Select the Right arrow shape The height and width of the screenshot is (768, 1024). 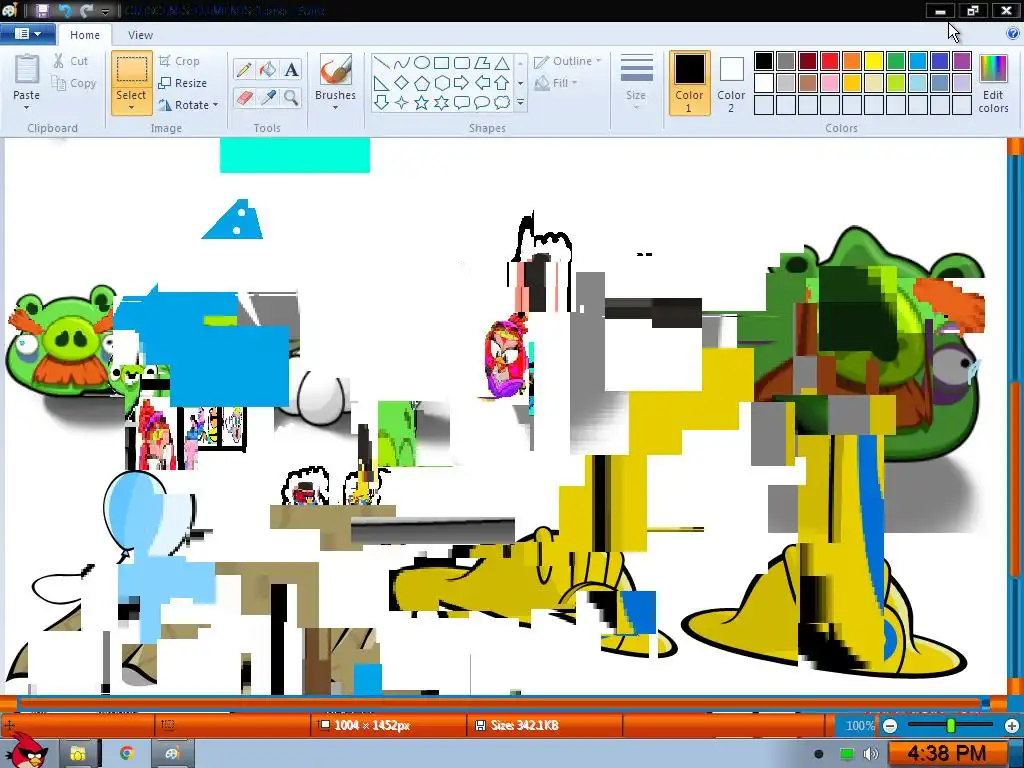pyautogui.click(x=462, y=83)
